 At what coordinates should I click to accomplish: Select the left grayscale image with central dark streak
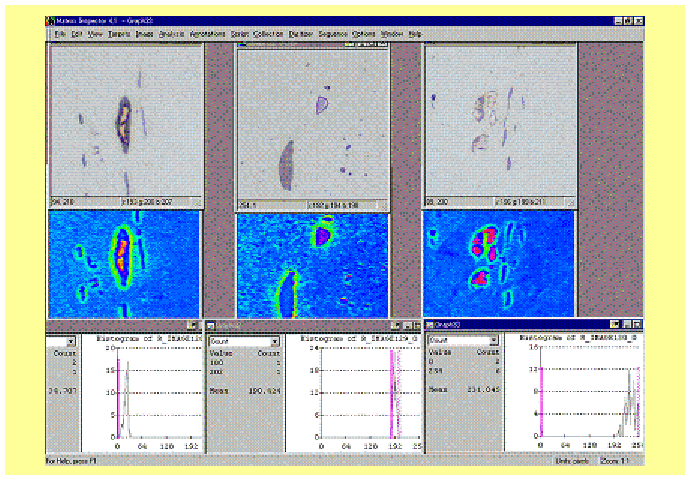126,120
